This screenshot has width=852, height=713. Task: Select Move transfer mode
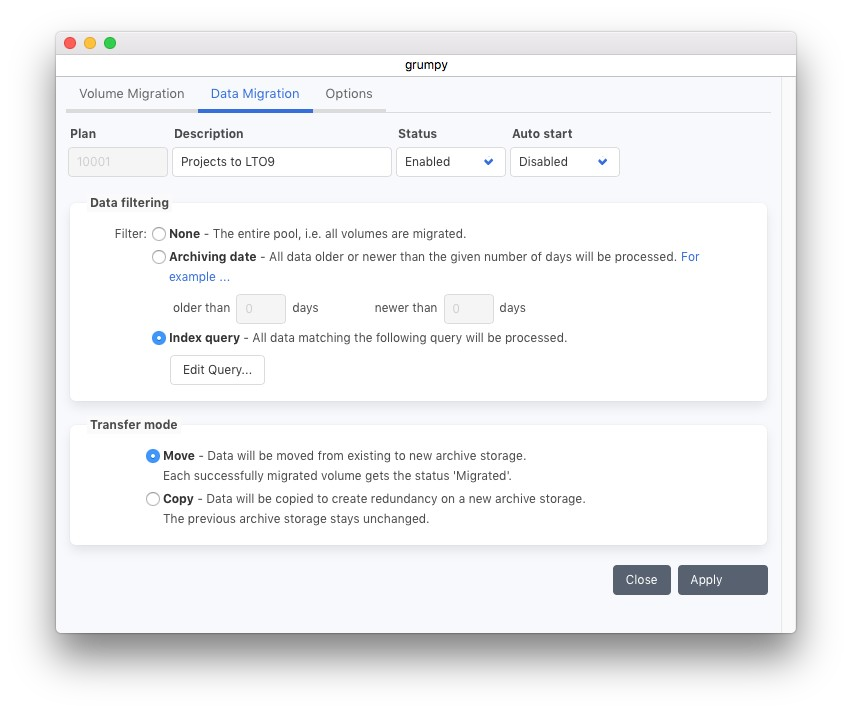(153, 456)
